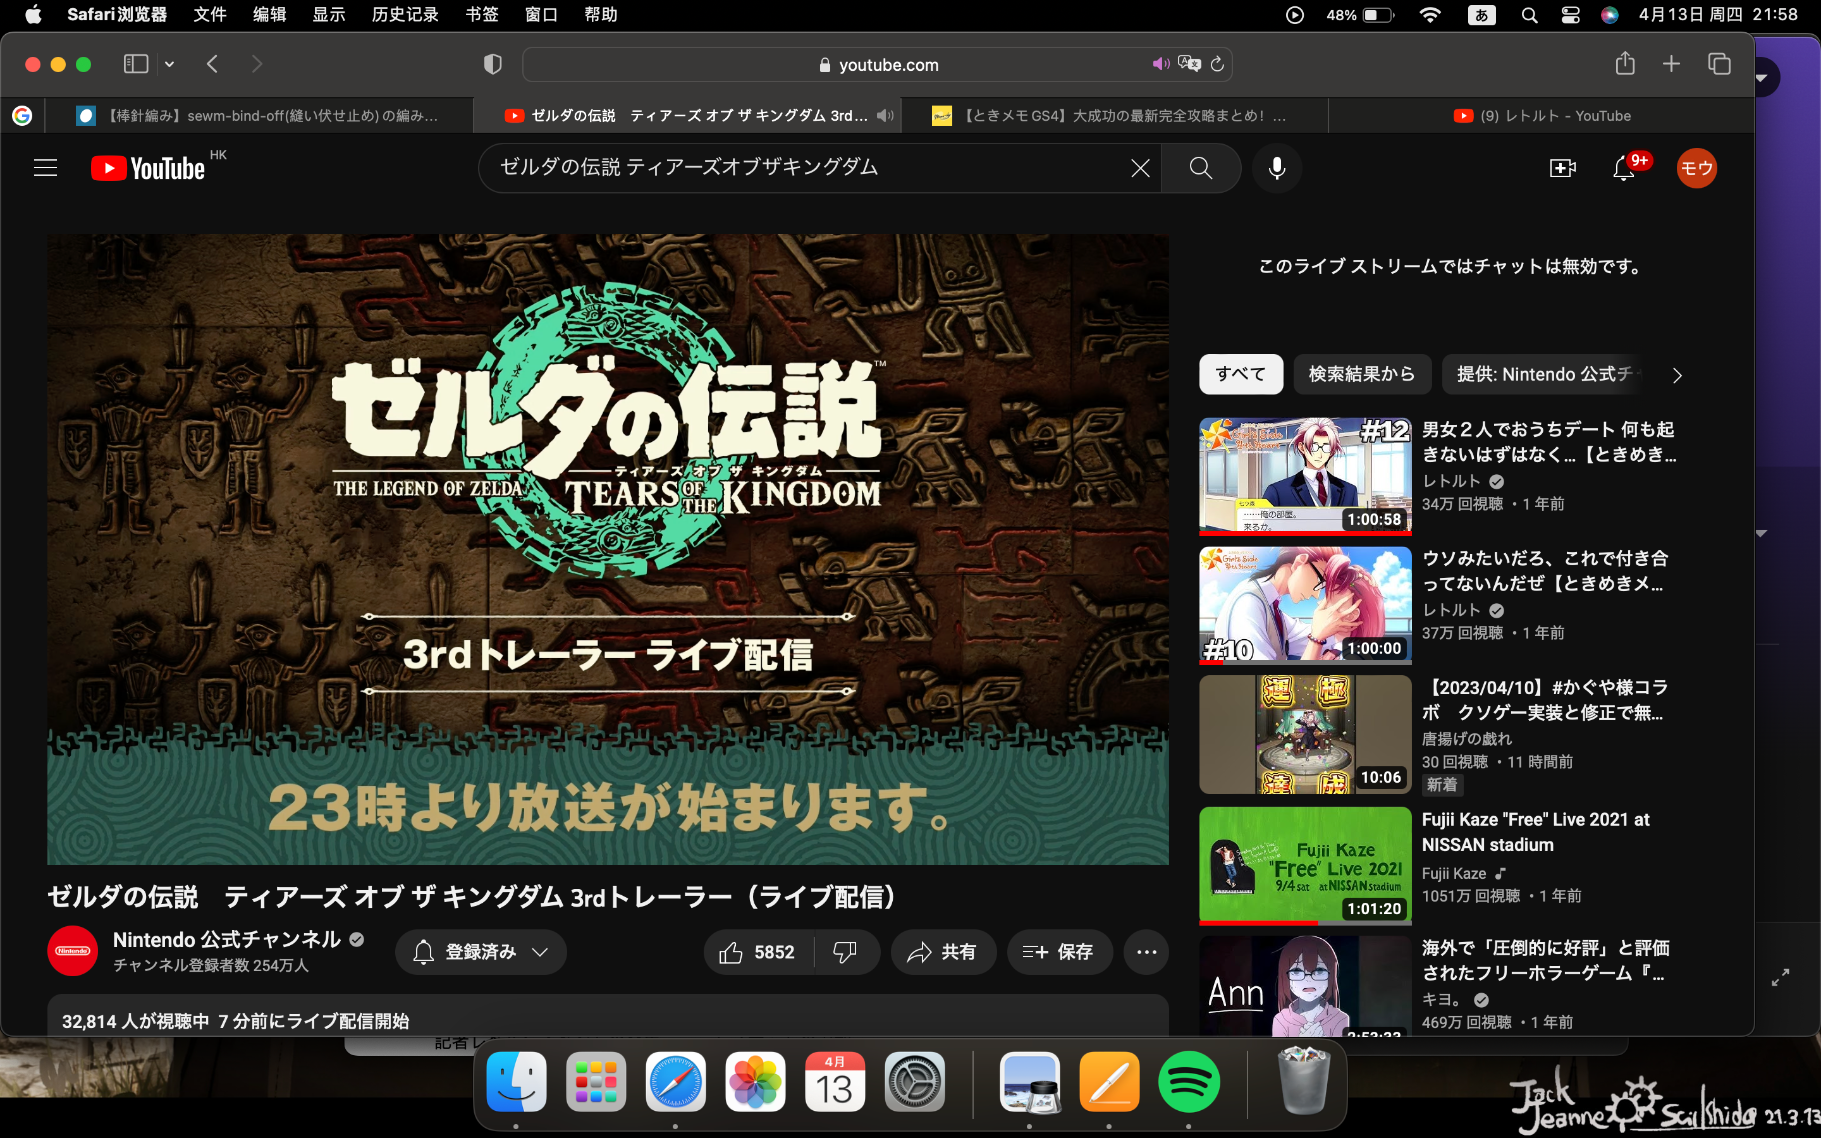This screenshot has height=1138, width=1821.
Task: Open the sidebar dropdown chevron in Safari
Action: [169, 64]
